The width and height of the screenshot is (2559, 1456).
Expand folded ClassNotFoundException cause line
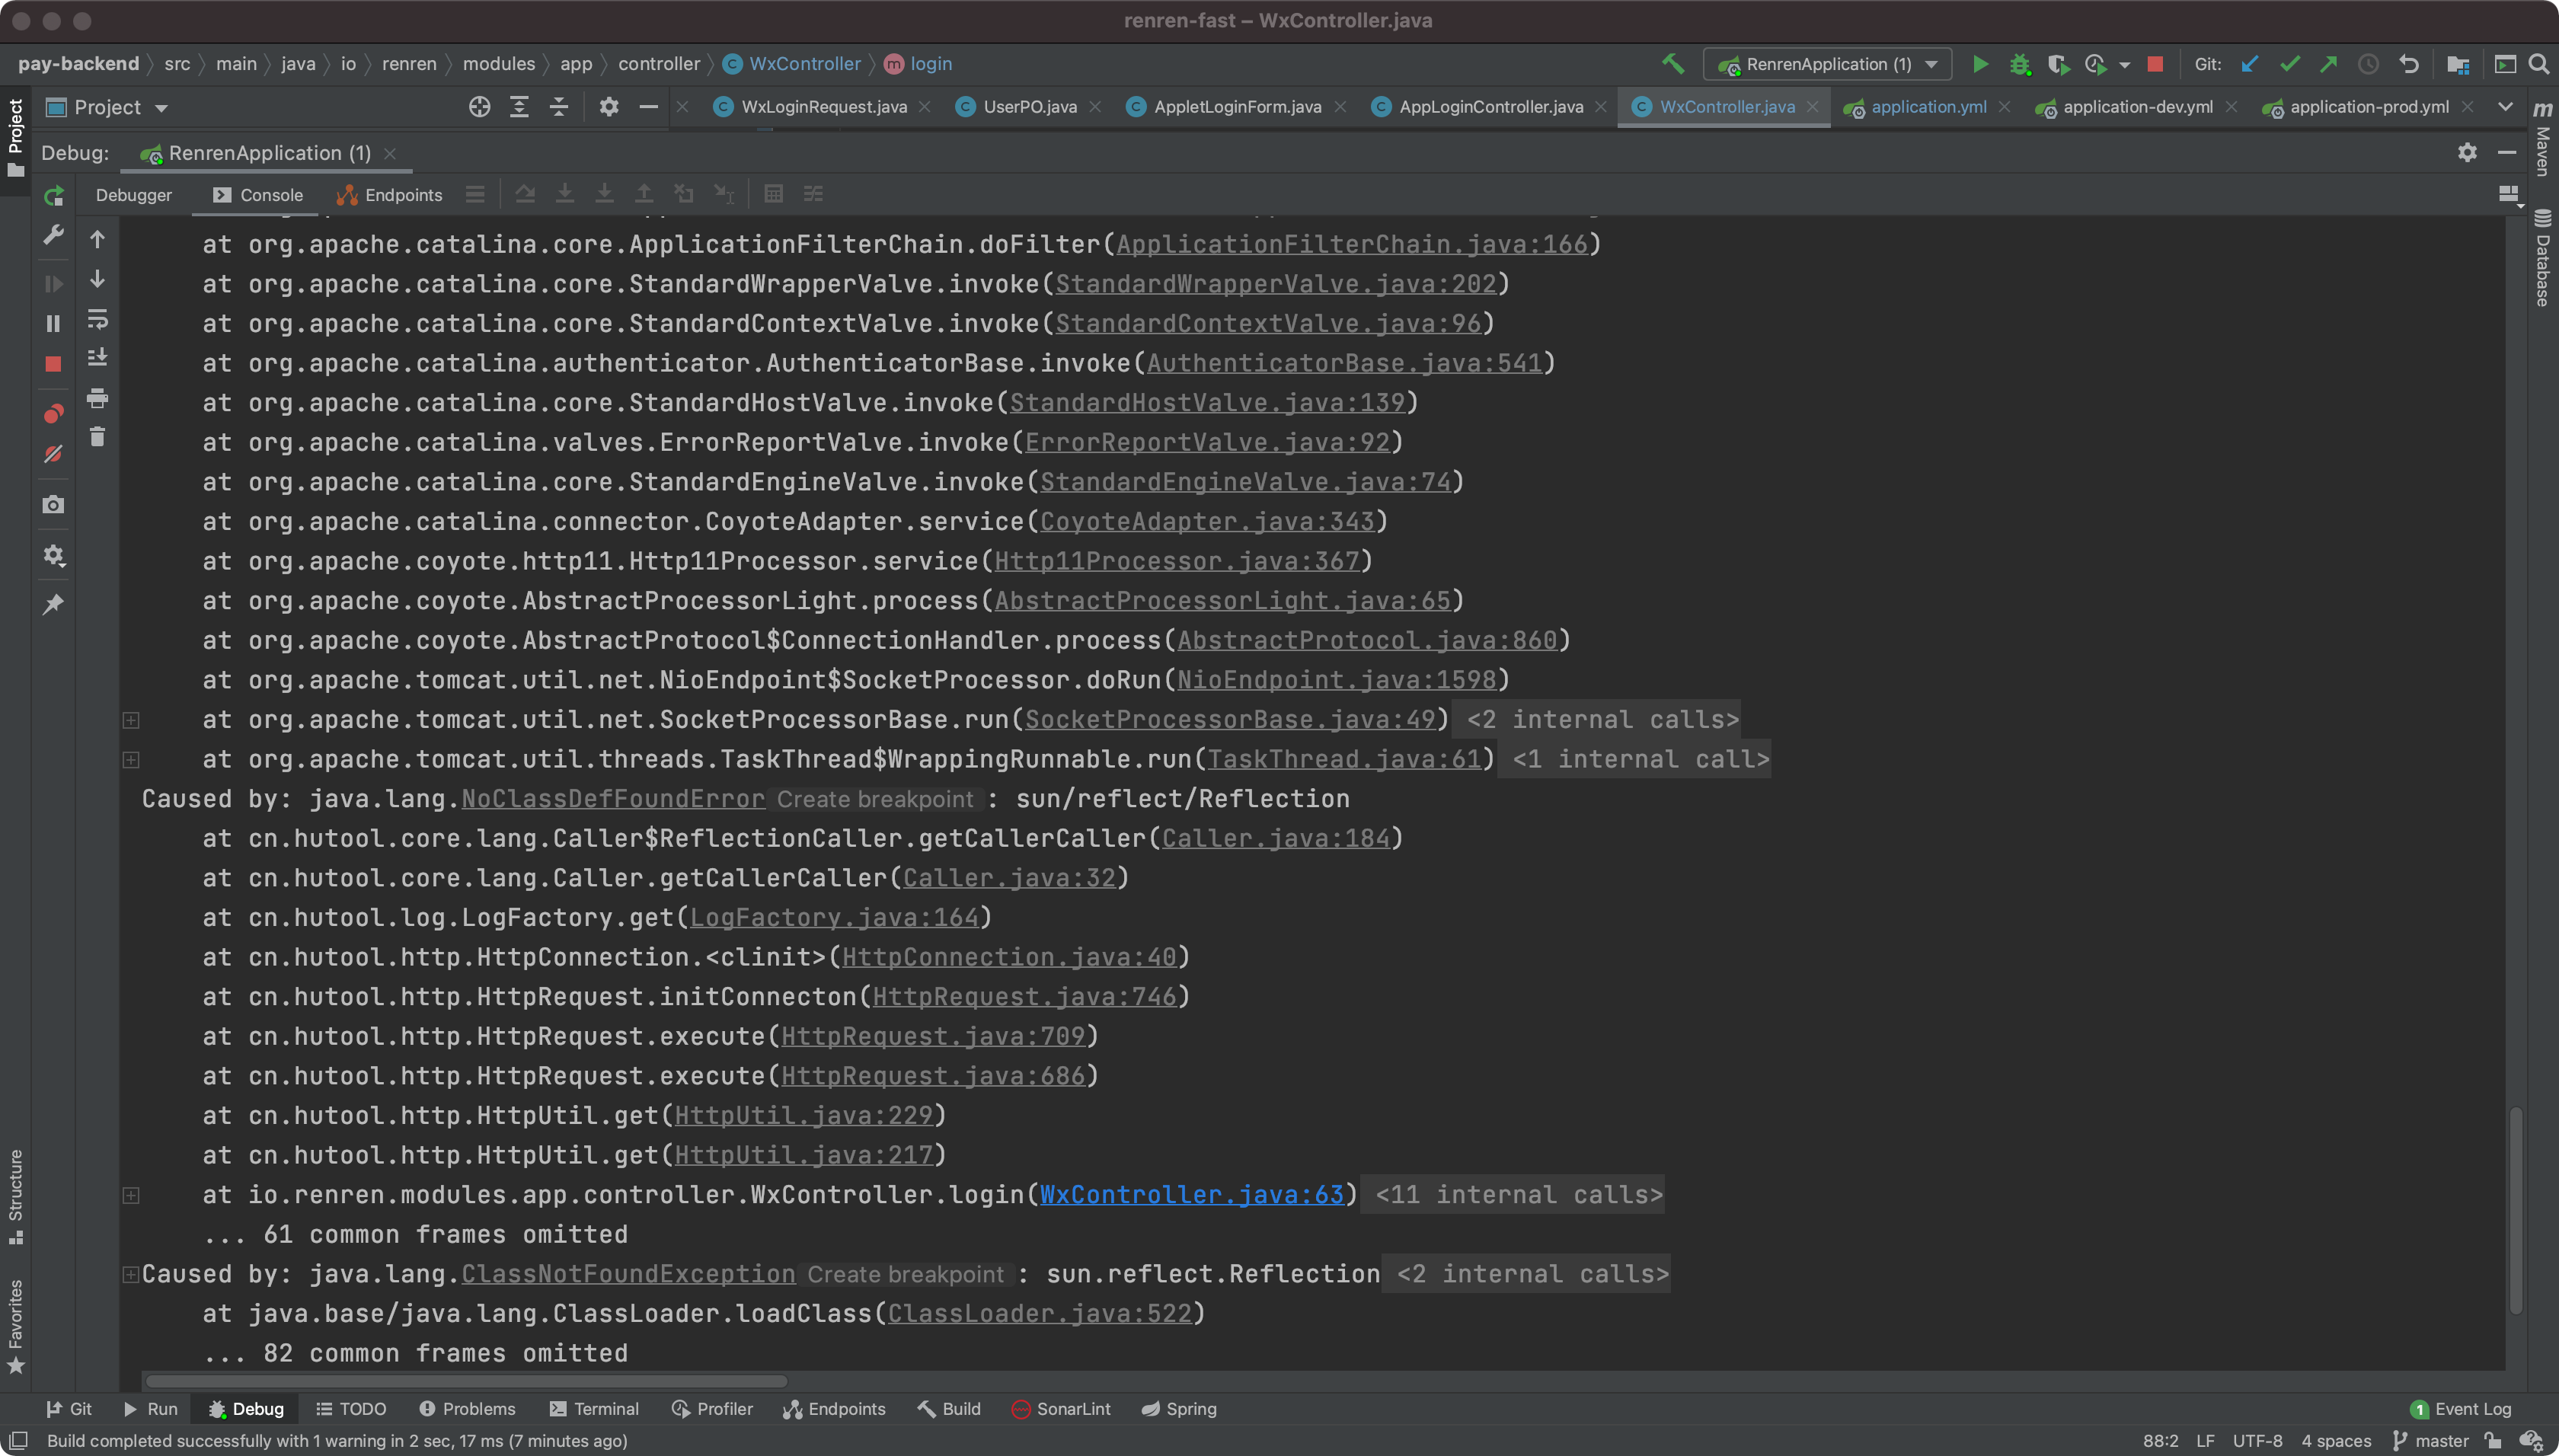(130, 1273)
